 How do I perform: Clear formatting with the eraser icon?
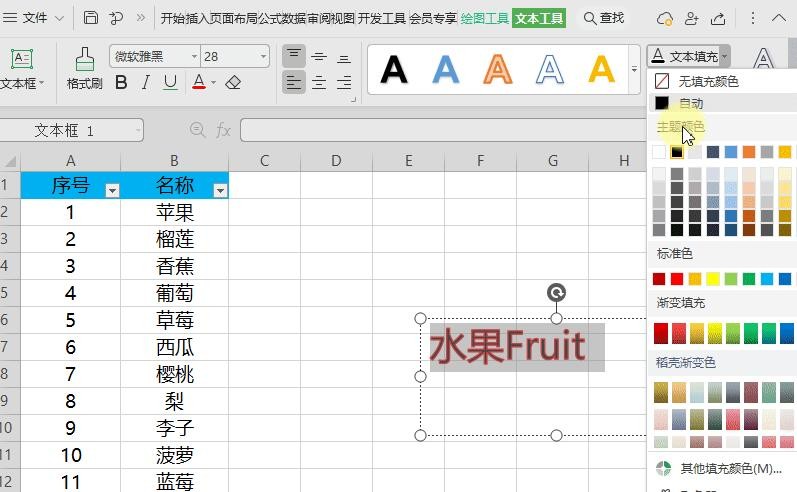click(233, 83)
